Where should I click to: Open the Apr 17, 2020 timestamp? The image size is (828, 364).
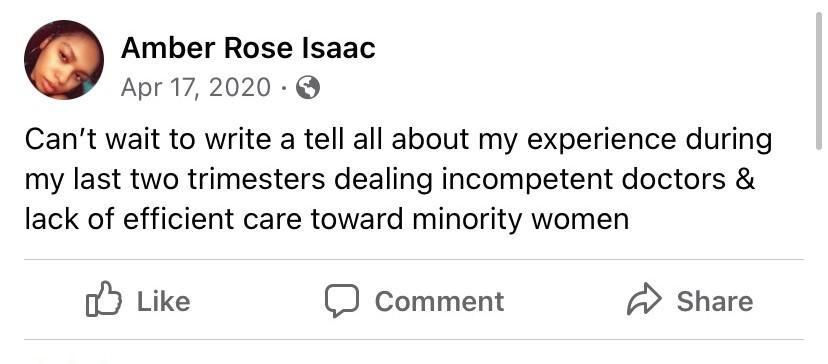click(x=196, y=87)
